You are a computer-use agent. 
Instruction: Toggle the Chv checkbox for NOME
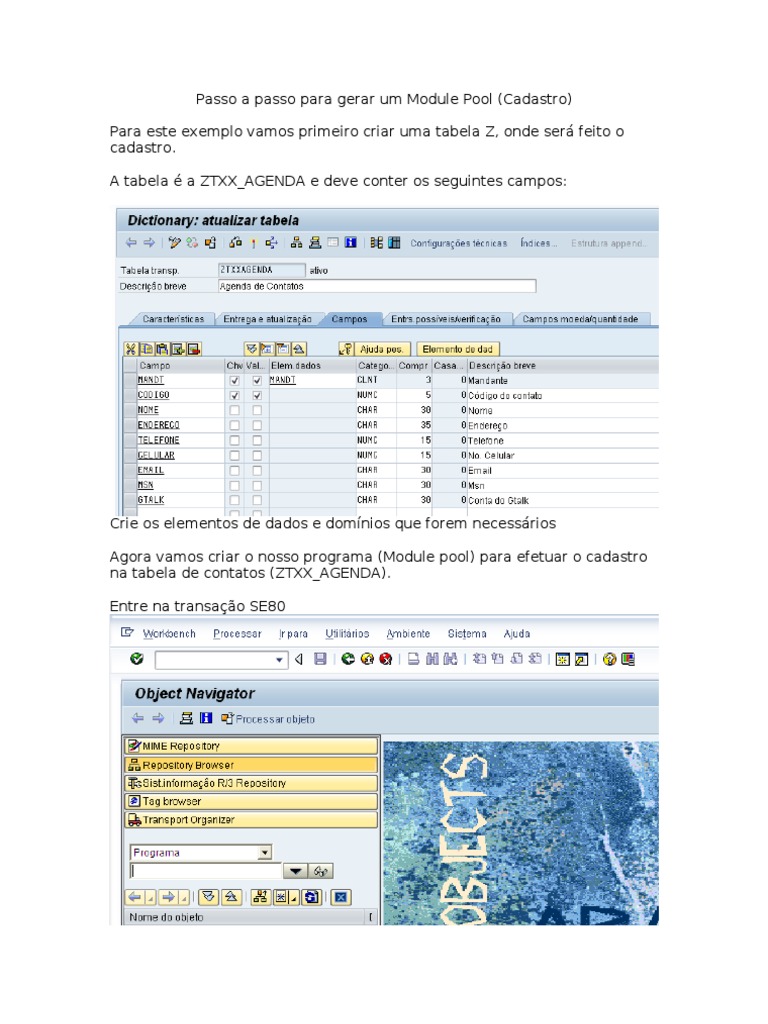(x=234, y=410)
